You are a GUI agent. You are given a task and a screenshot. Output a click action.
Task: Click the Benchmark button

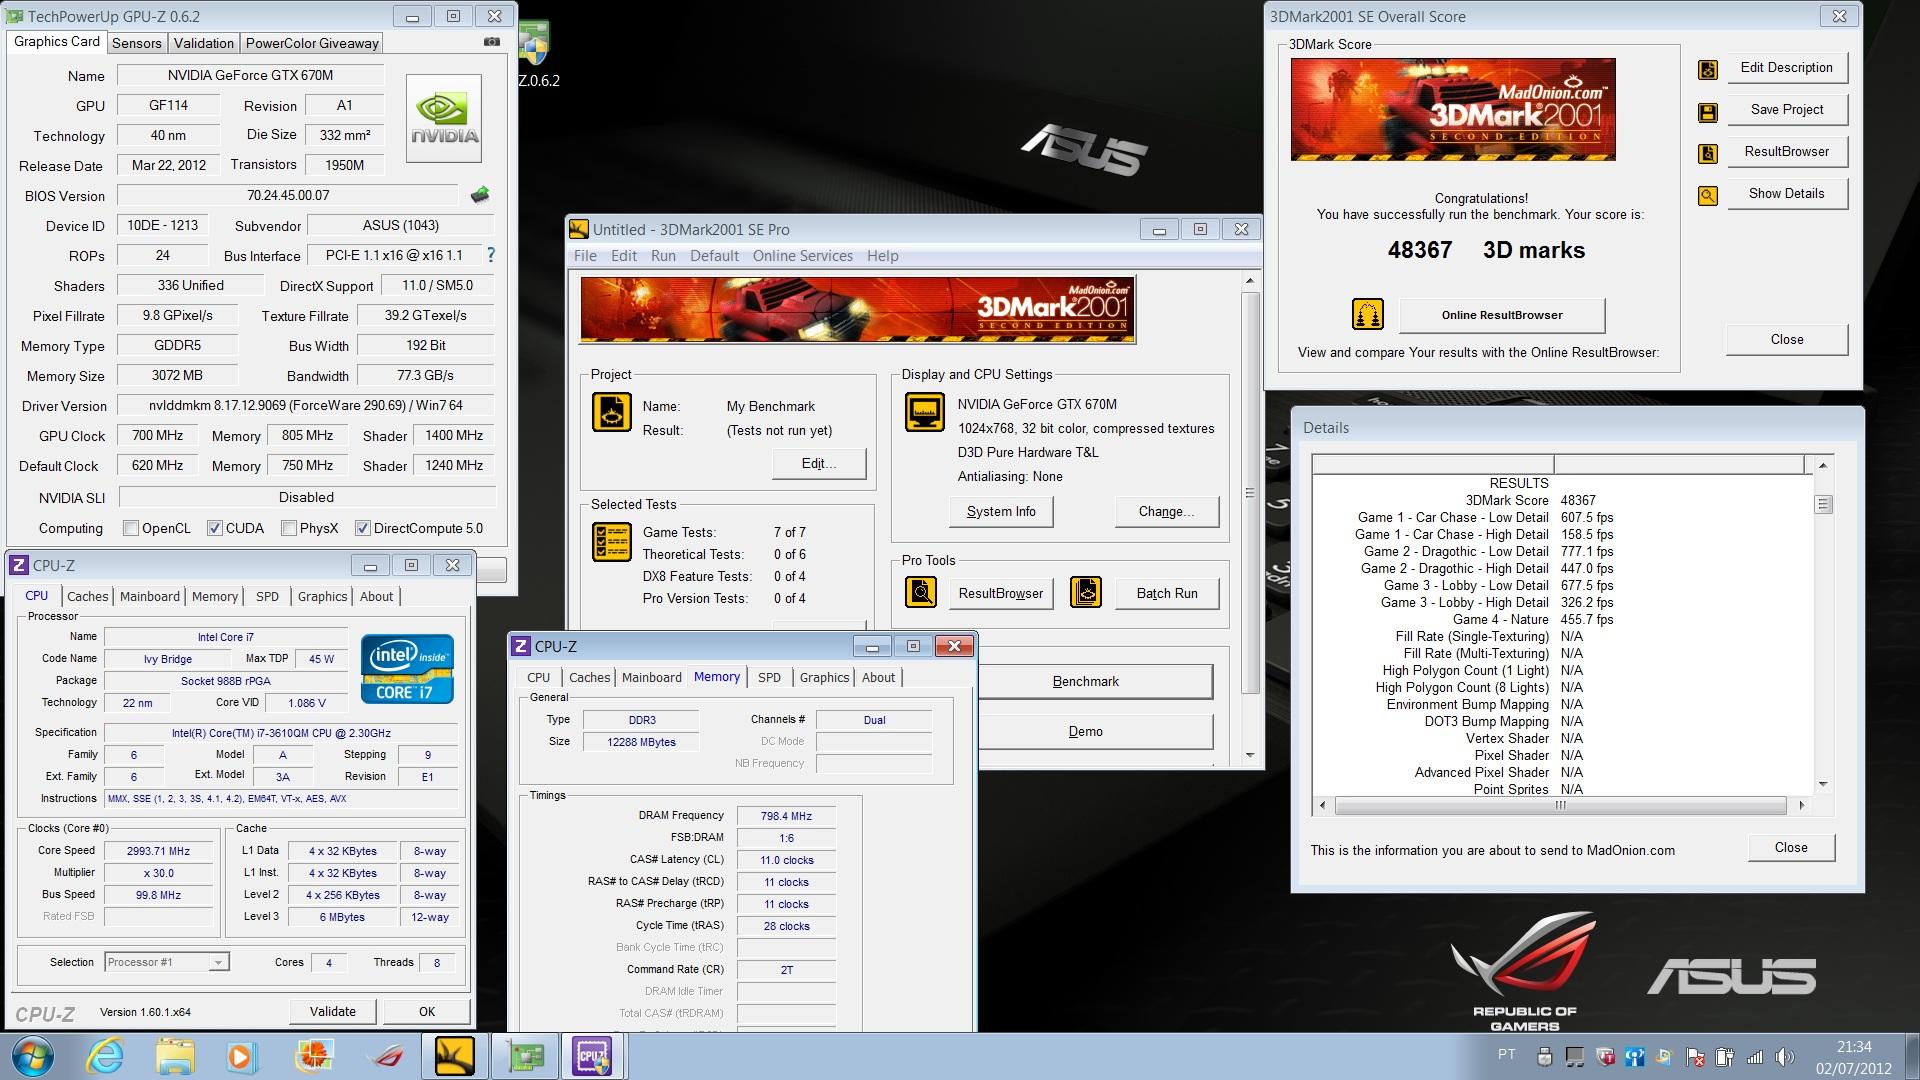click(x=1094, y=682)
